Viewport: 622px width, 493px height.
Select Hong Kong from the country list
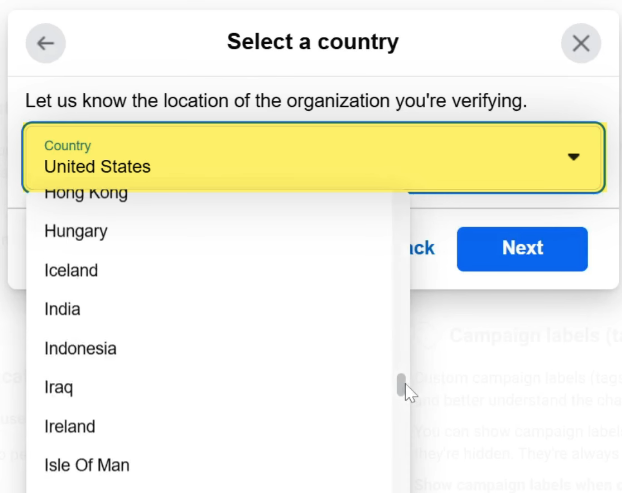tap(86, 194)
